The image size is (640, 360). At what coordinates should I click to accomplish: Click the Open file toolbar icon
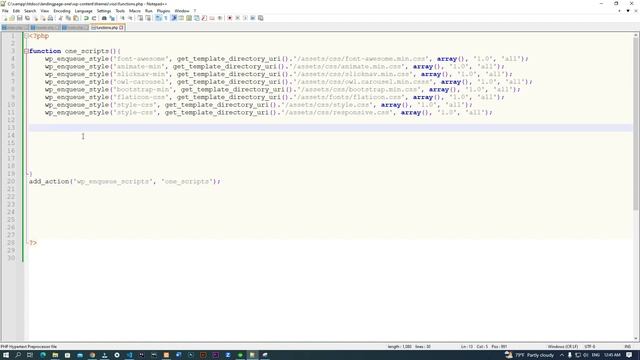point(12,18)
